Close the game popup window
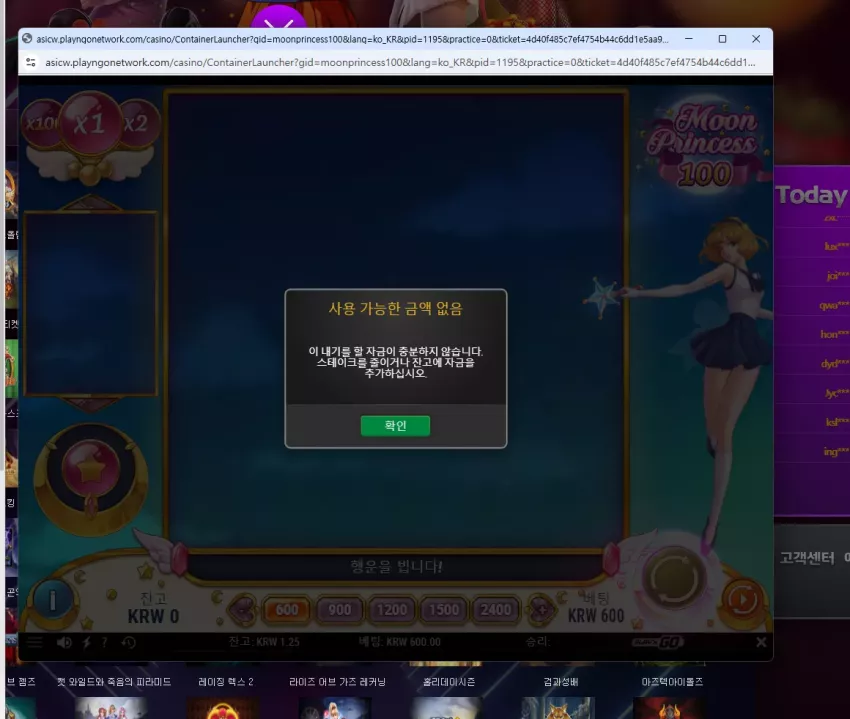 tap(756, 39)
